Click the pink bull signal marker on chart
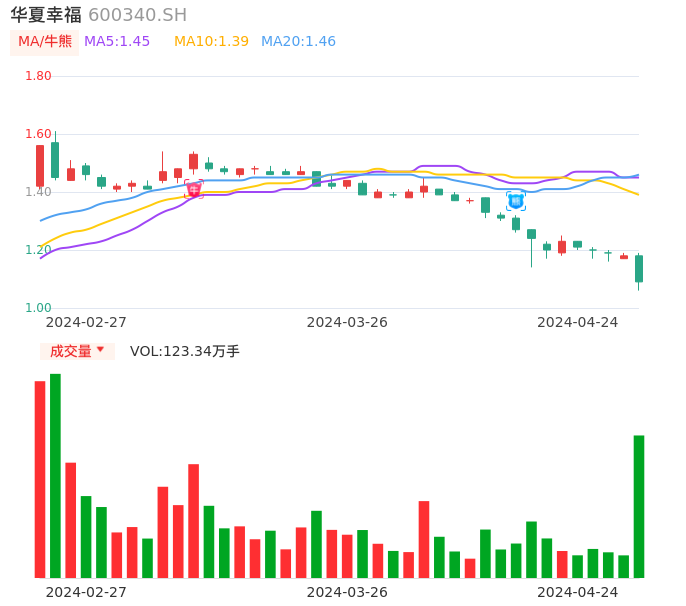The image size is (686, 606). (193, 189)
